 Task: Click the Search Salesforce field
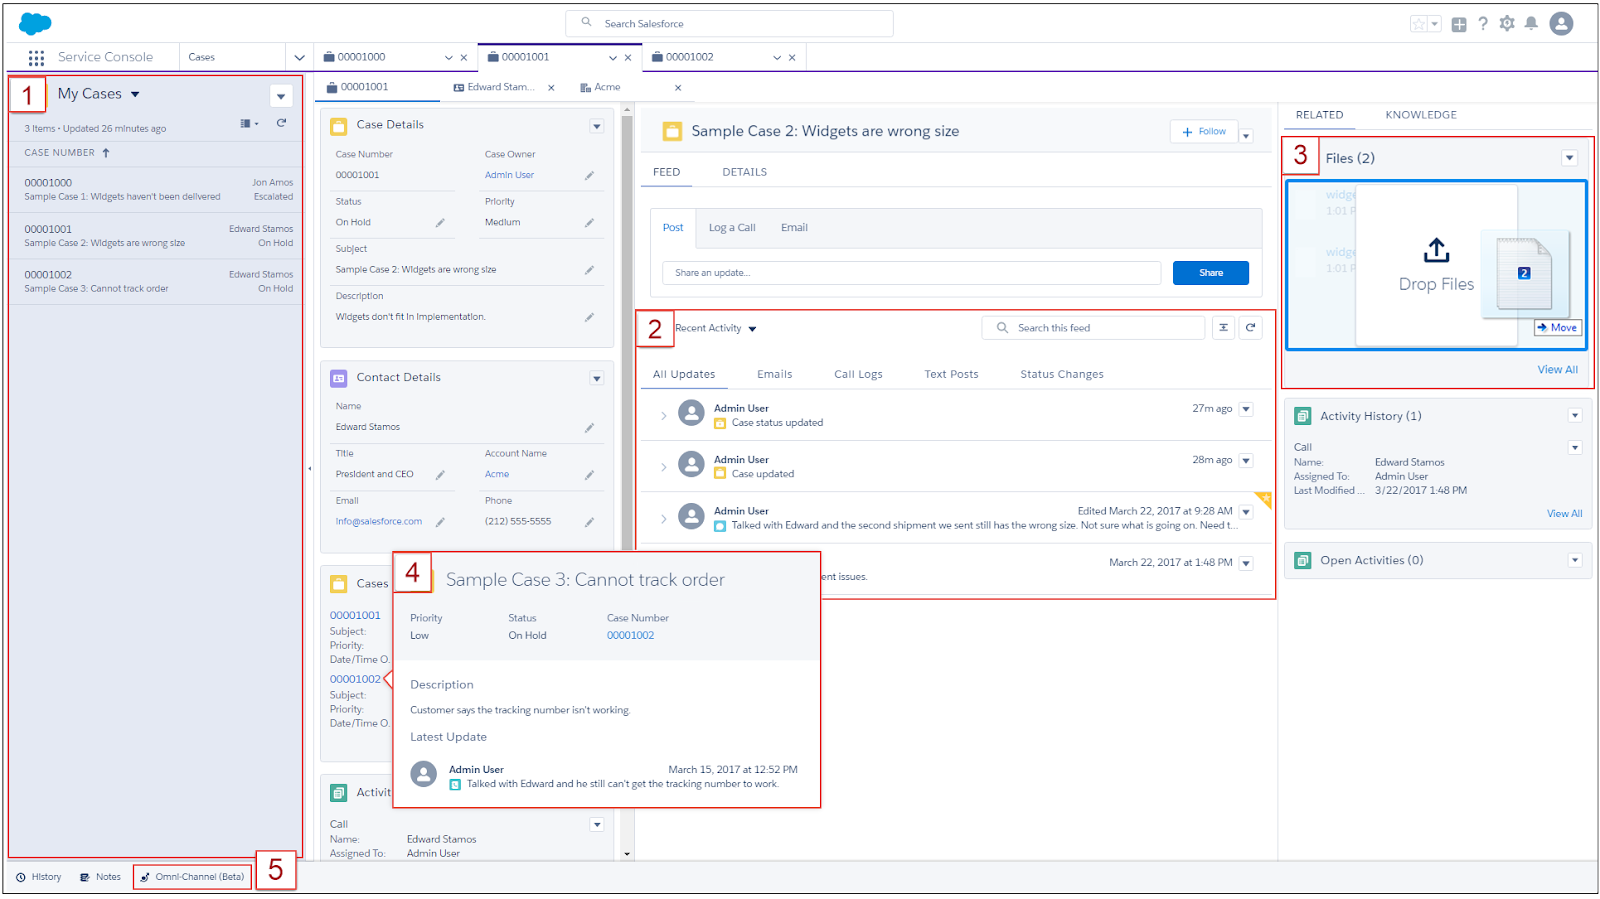click(730, 24)
